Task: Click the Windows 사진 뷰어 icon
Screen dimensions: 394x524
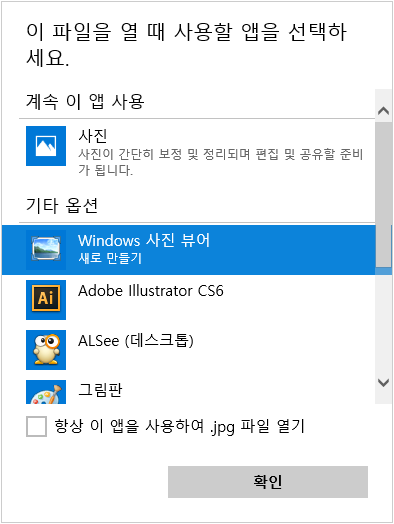Action: (46, 250)
